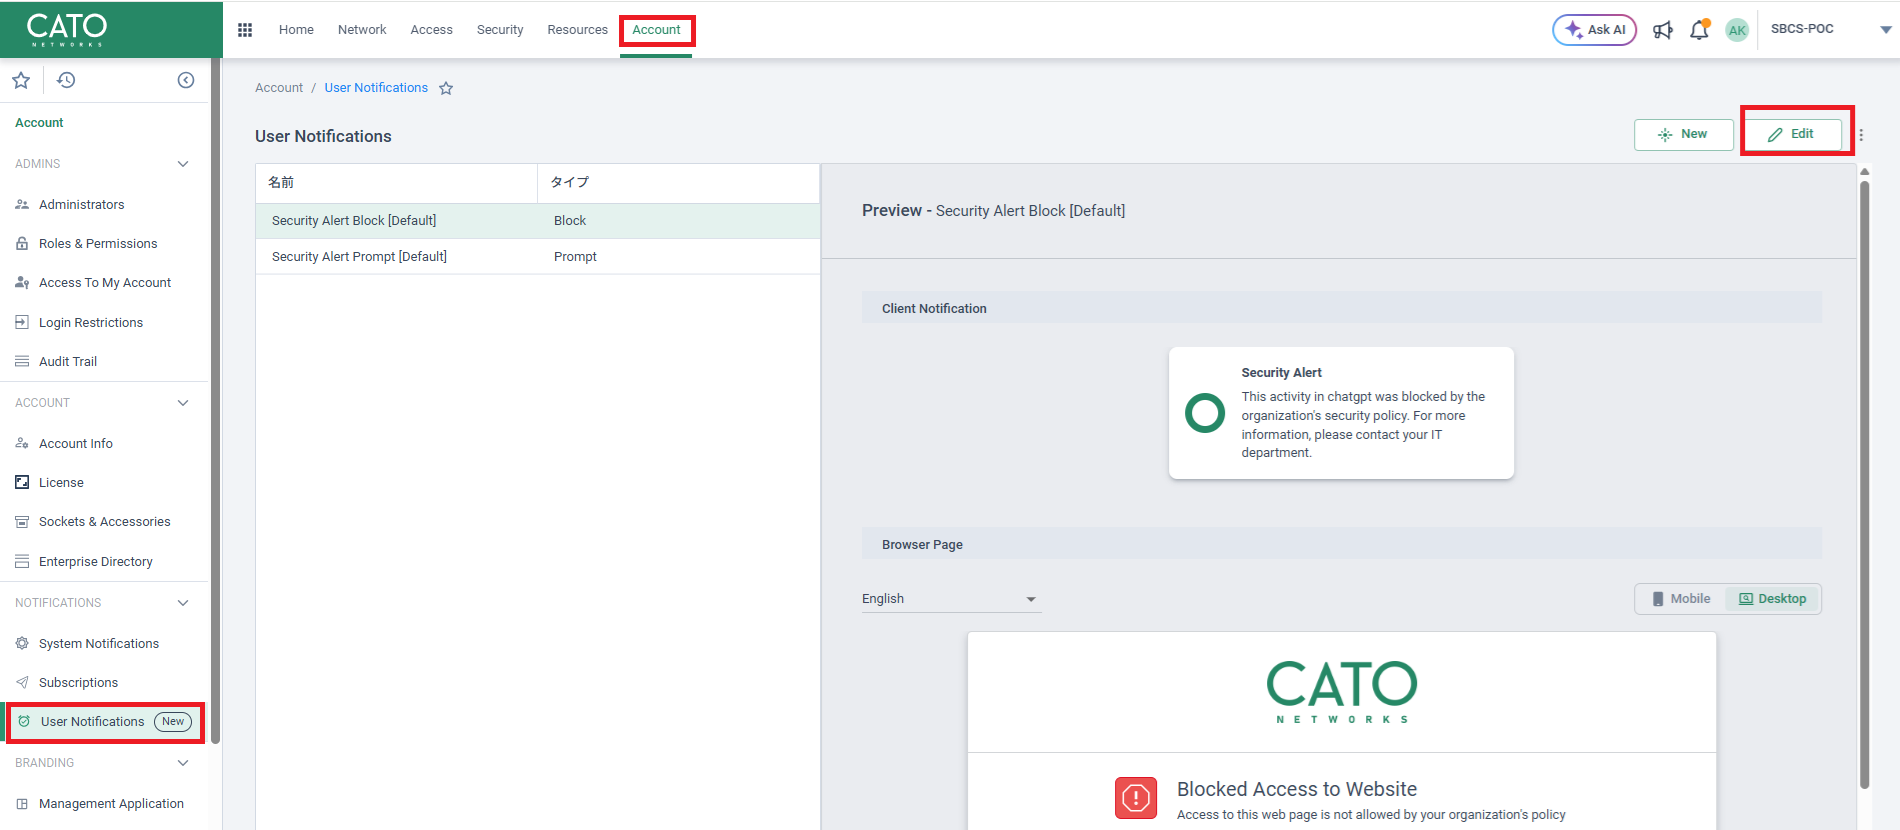Open the Network menu

pyautogui.click(x=362, y=30)
